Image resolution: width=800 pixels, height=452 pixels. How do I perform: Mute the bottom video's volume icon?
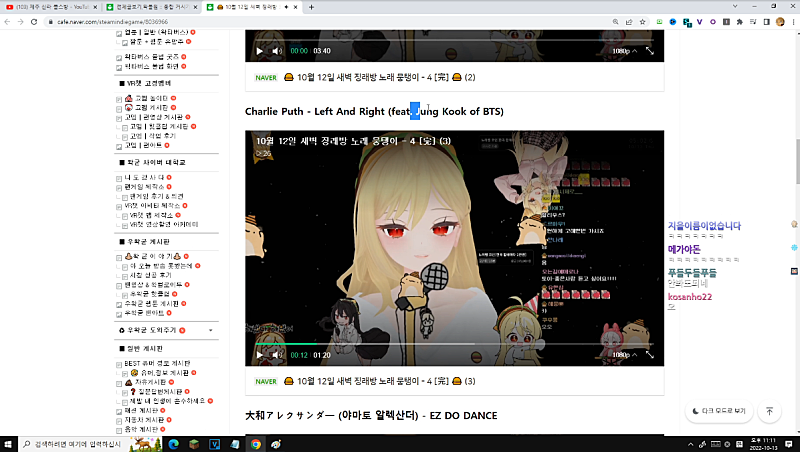277,354
